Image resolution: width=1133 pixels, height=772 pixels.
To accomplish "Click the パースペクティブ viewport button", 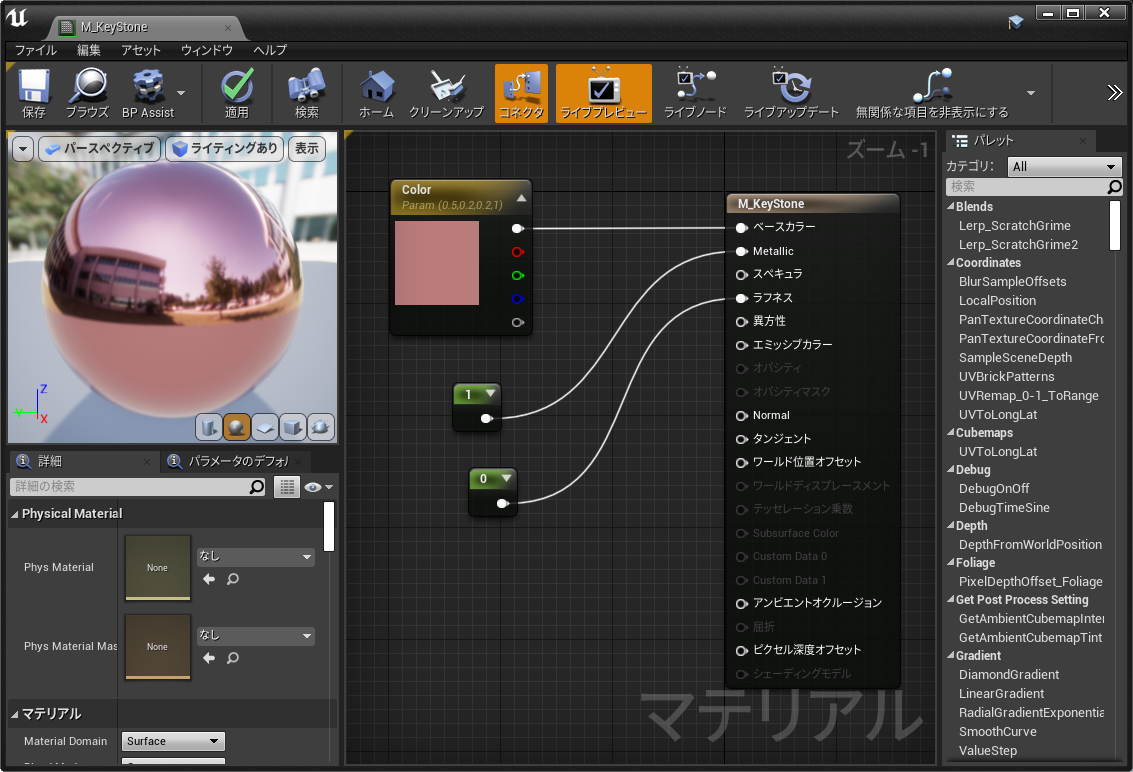I will (x=100, y=149).
